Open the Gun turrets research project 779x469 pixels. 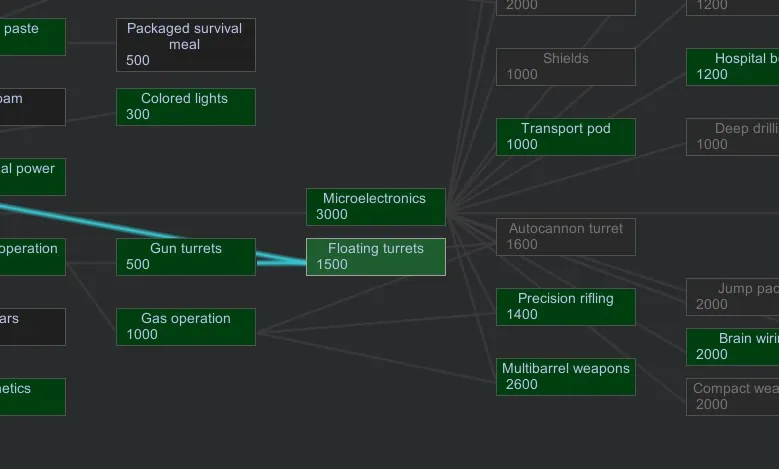pyautogui.click(x=185, y=257)
